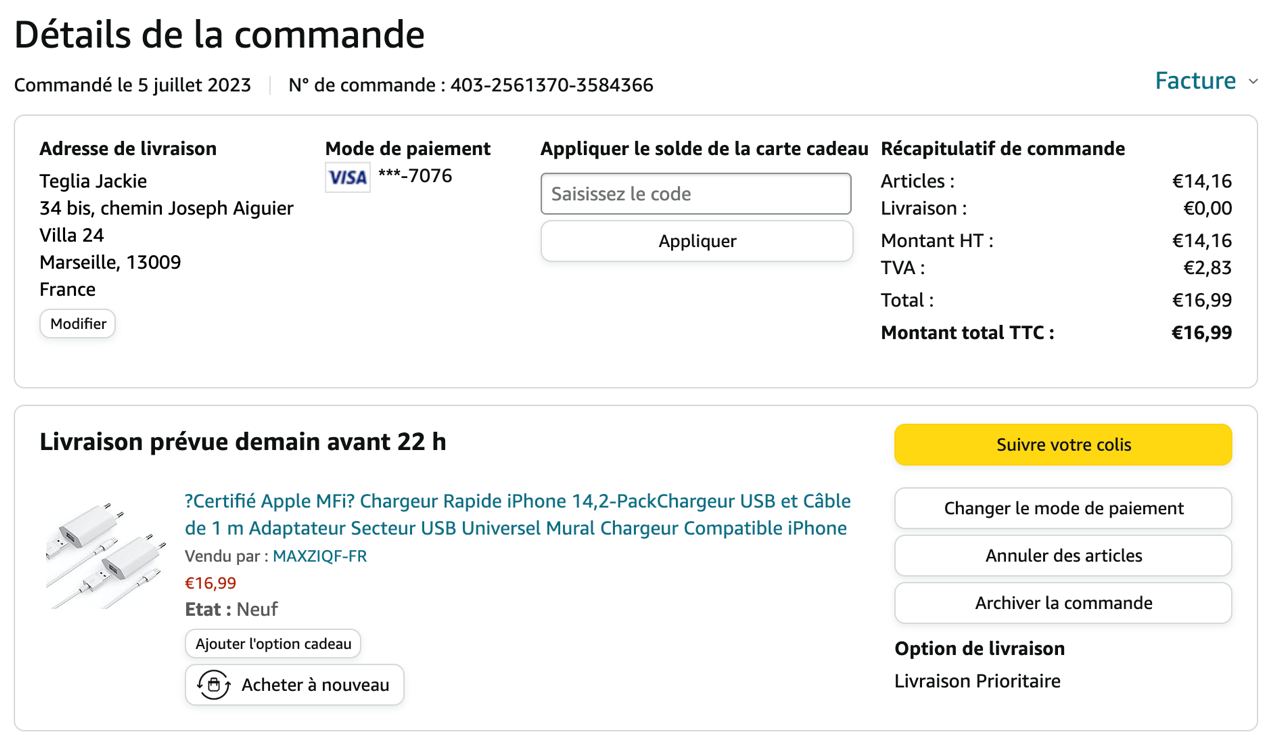Select Annuler des articles

[x=1063, y=556]
